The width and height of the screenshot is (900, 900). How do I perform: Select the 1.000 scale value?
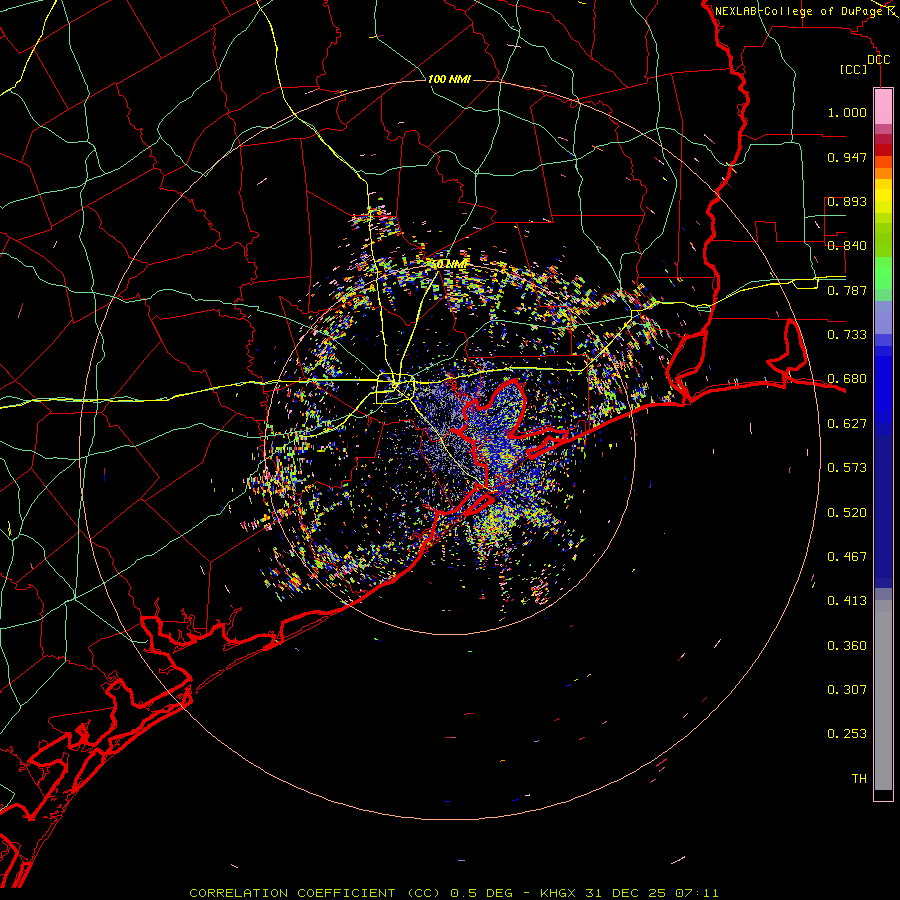(x=847, y=112)
